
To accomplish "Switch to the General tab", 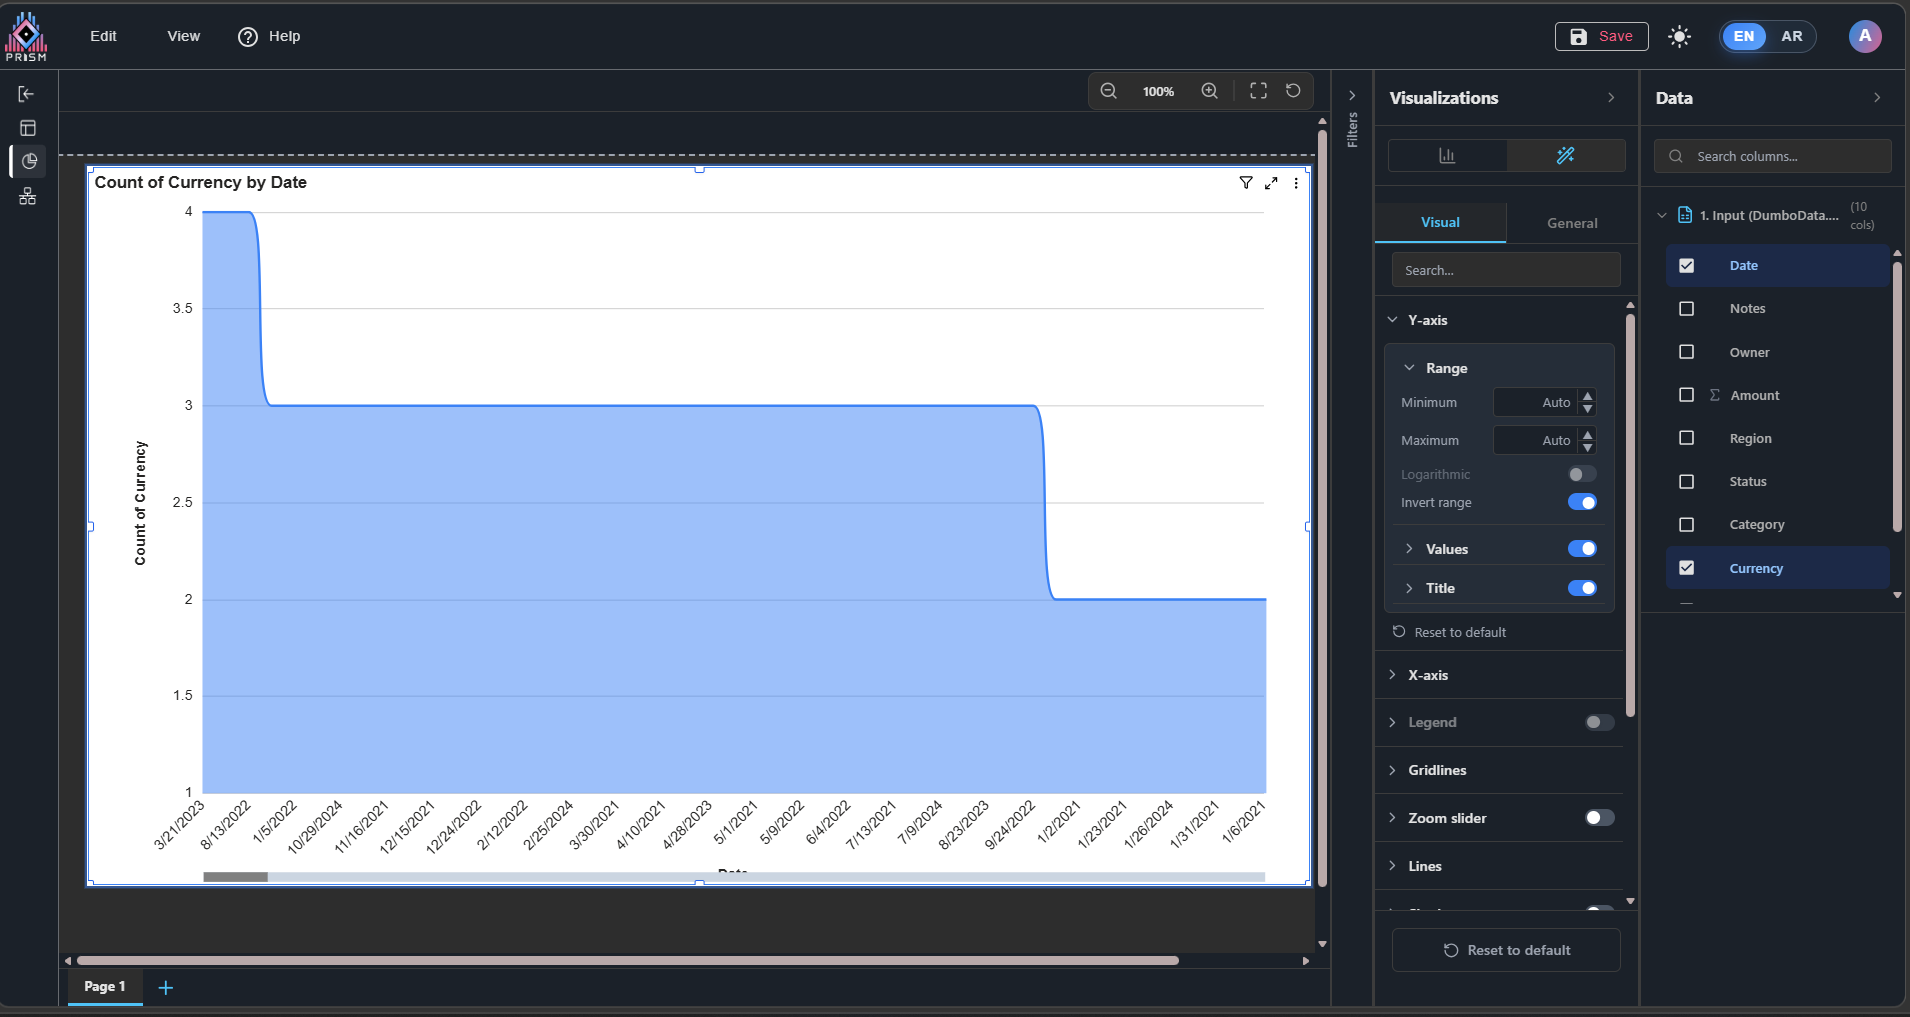I will (1571, 223).
